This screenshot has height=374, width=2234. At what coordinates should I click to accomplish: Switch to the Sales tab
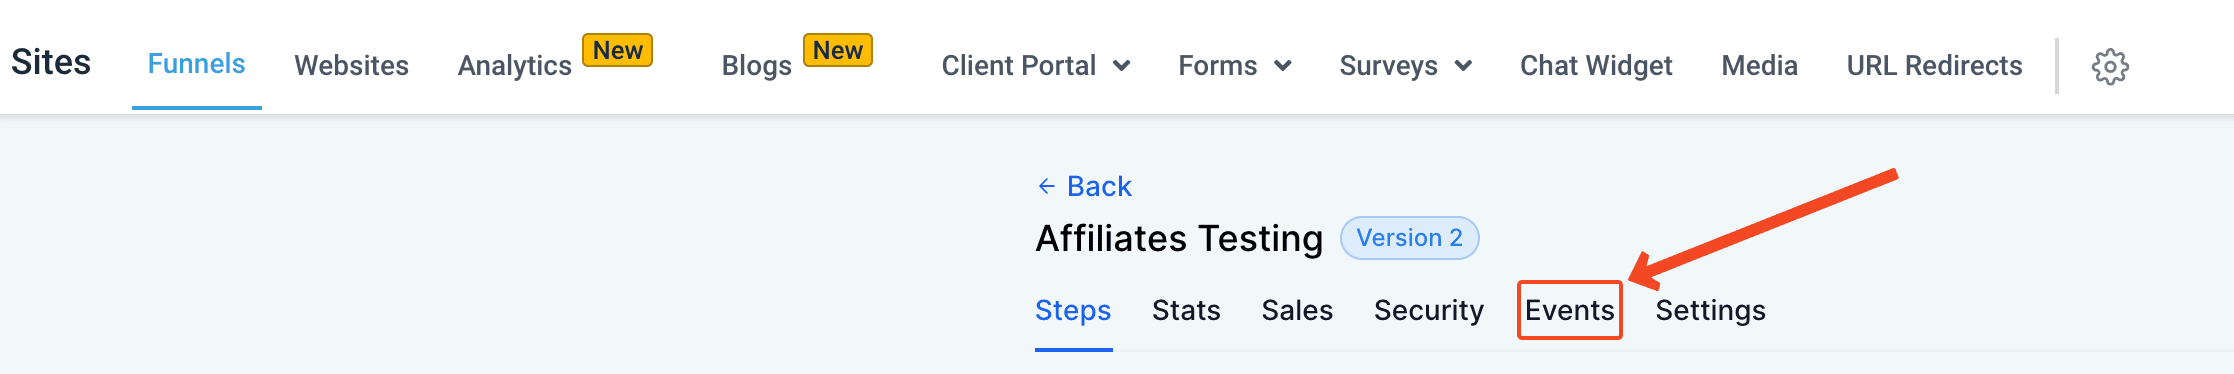[x=1297, y=310]
